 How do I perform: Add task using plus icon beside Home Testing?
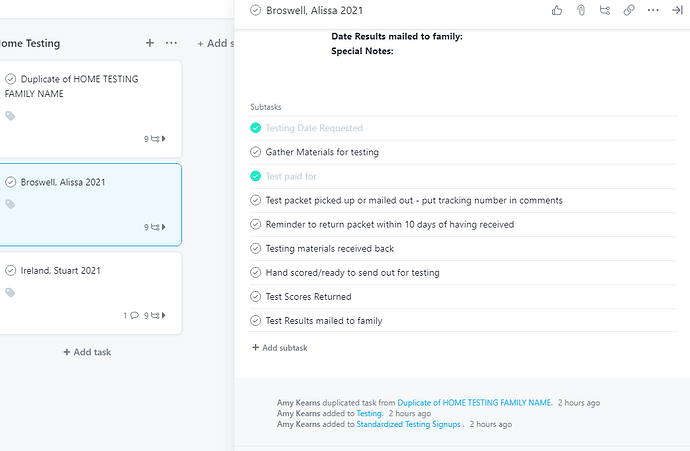pos(150,43)
